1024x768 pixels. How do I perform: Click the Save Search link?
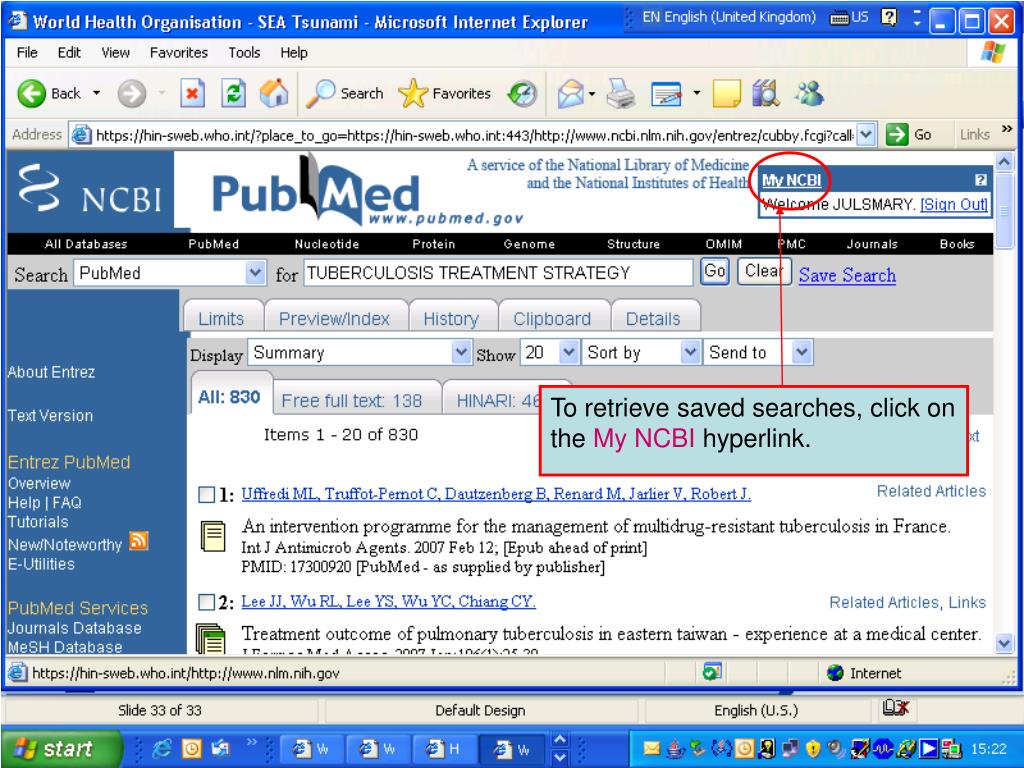847,275
